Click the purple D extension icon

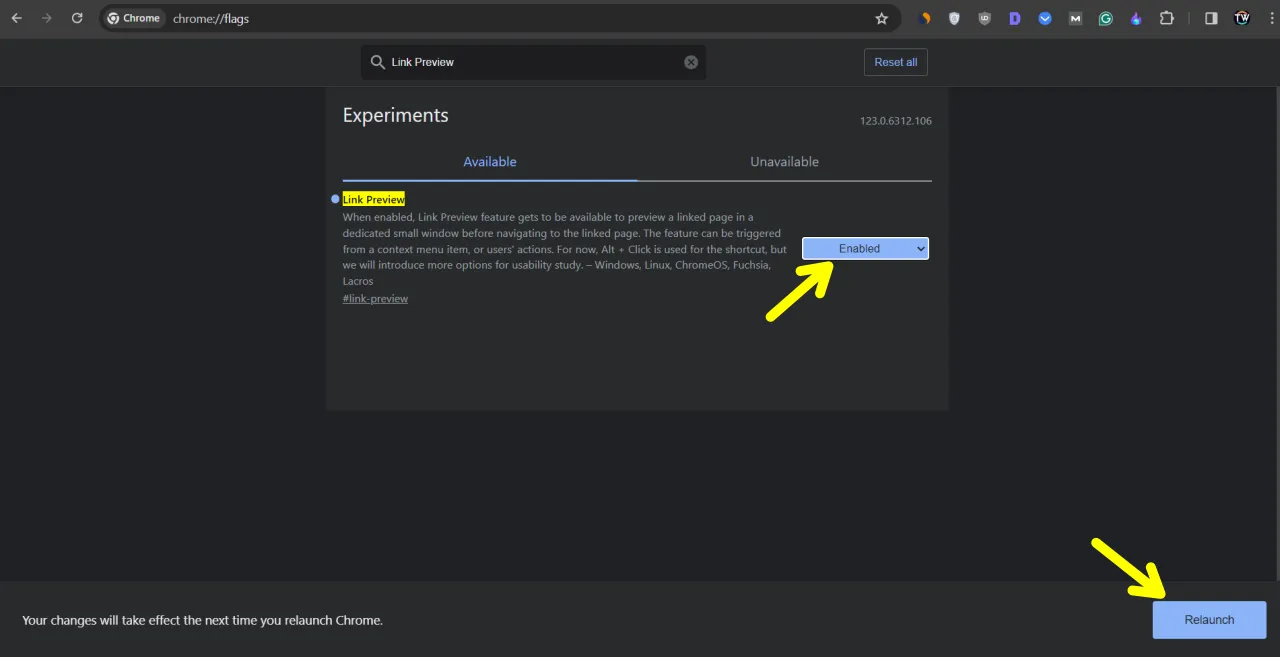click(x=1014, y=18)
